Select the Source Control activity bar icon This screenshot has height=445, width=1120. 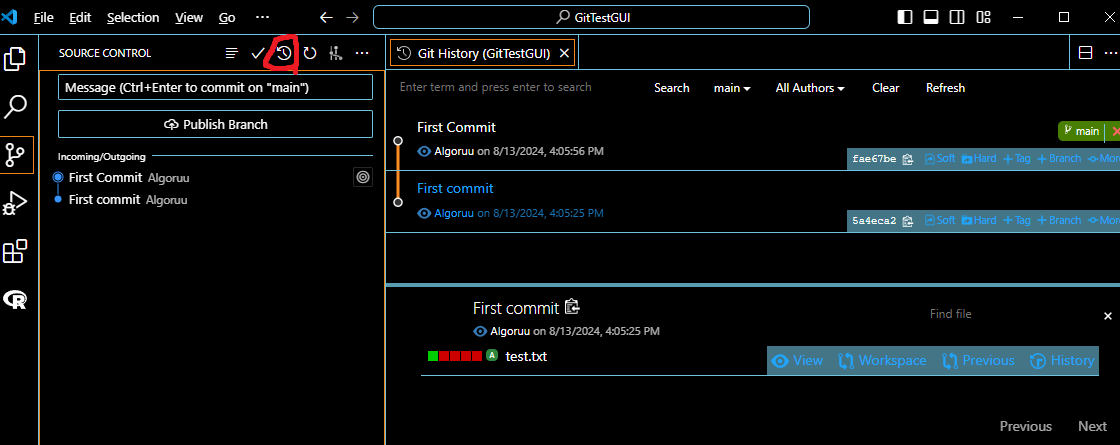coord(16,155)
